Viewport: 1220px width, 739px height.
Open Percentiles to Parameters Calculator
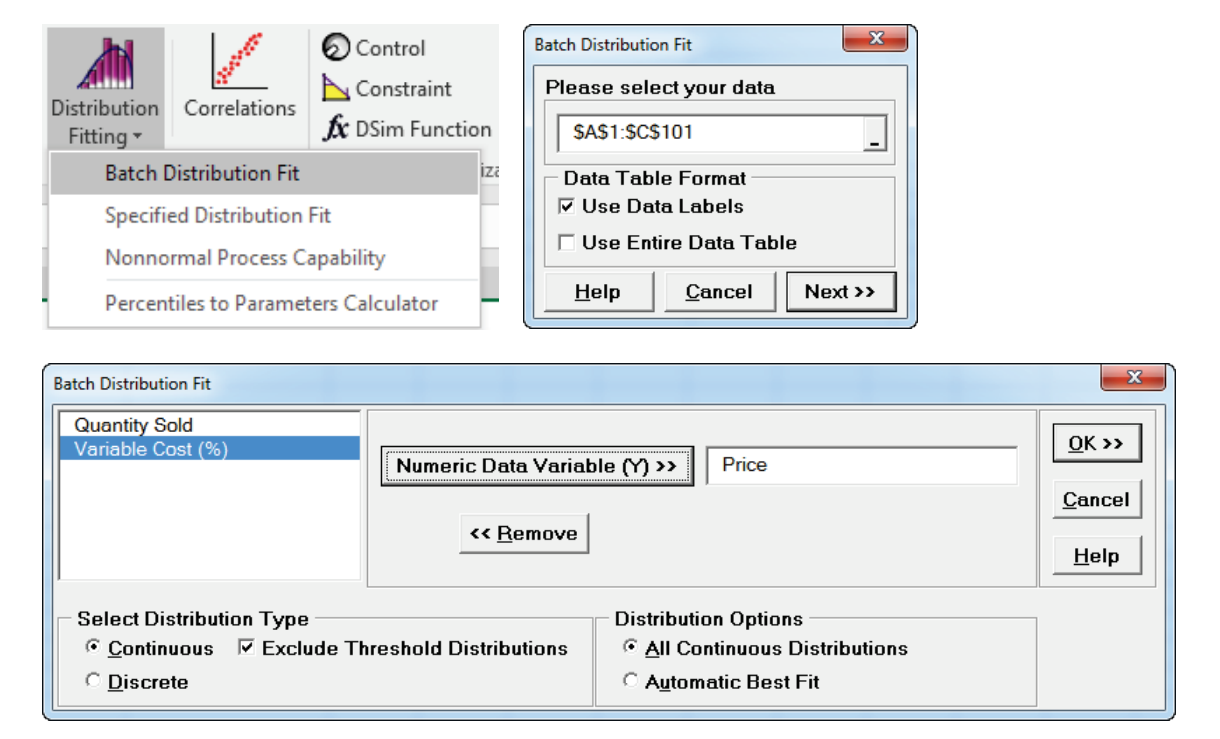pos(271,303)
